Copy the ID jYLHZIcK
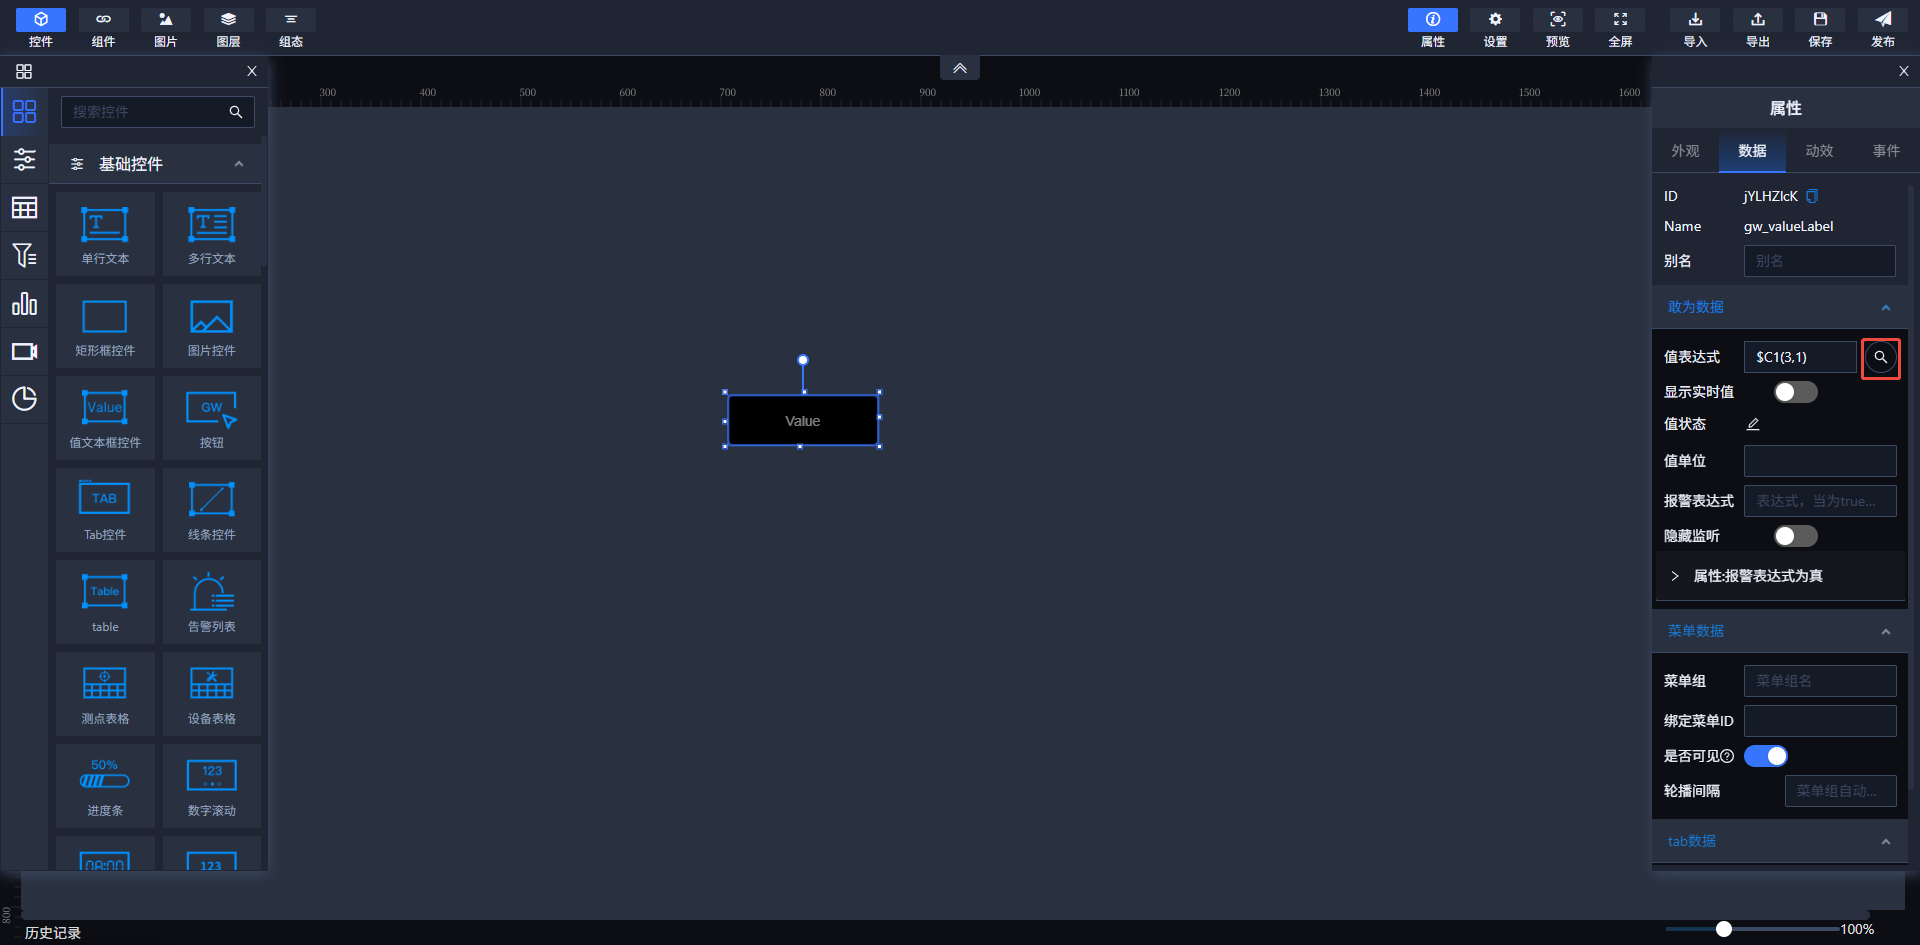This screenshot has width=1920, height=945. (1812, 196)
